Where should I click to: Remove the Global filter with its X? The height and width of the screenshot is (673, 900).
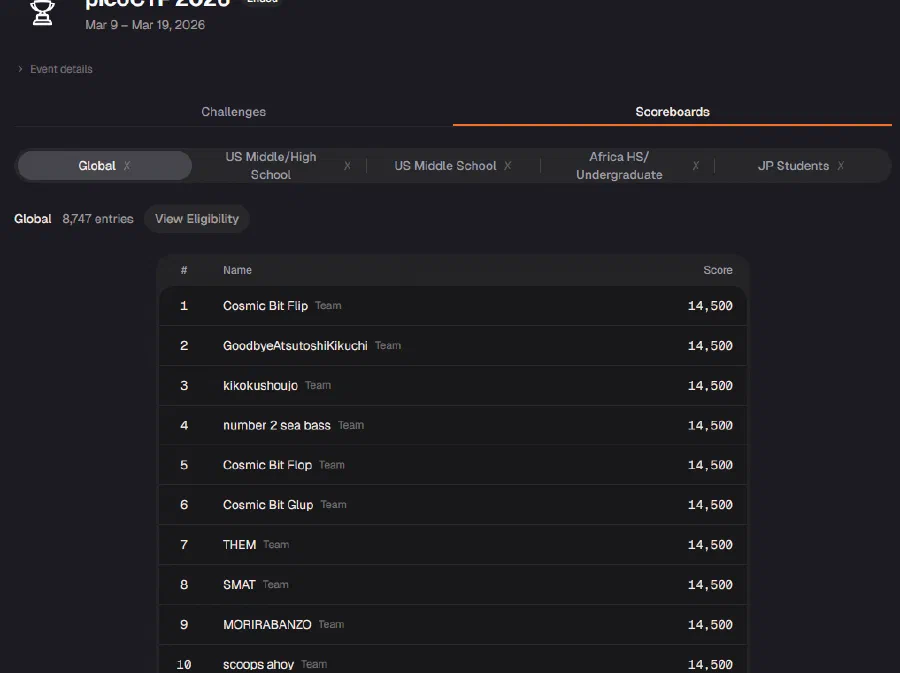127,166
